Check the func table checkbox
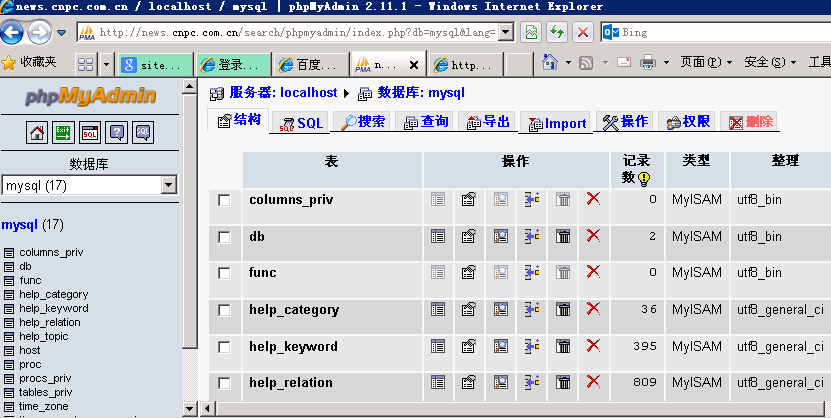The height and width of the screenshot is (418, 831). [224, 273]
